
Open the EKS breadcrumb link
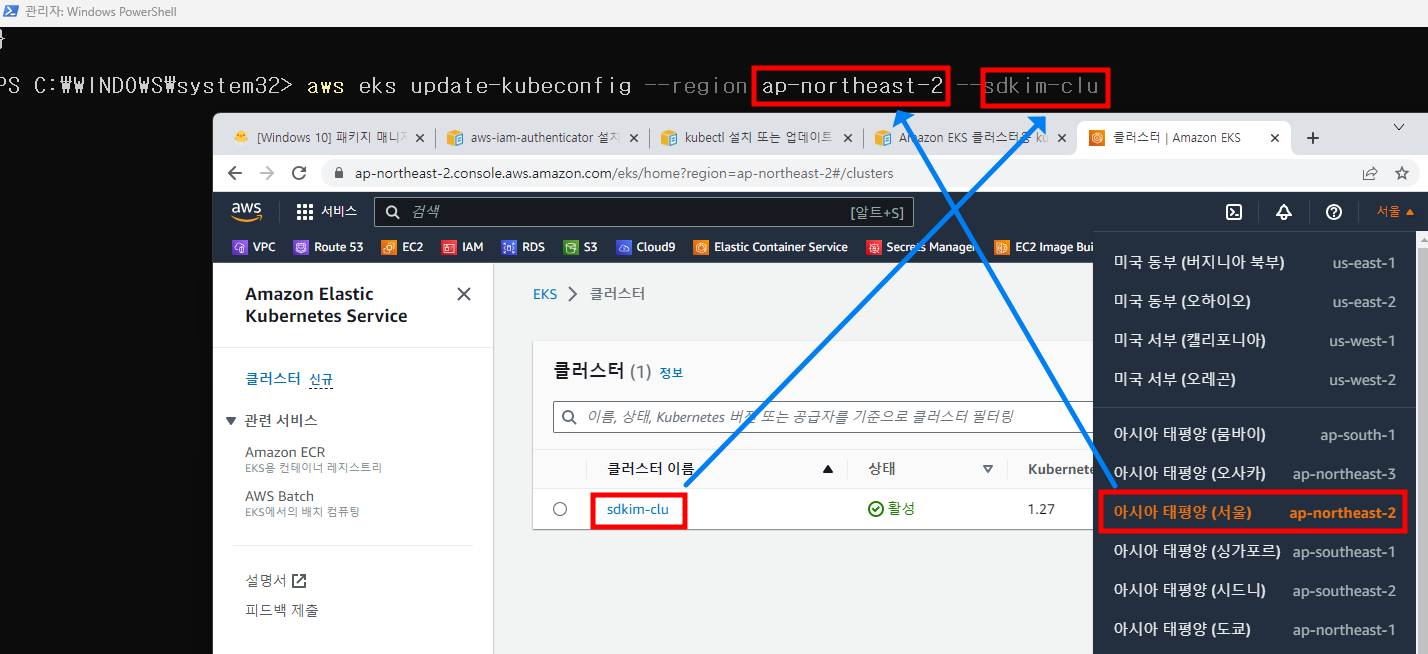545,294
